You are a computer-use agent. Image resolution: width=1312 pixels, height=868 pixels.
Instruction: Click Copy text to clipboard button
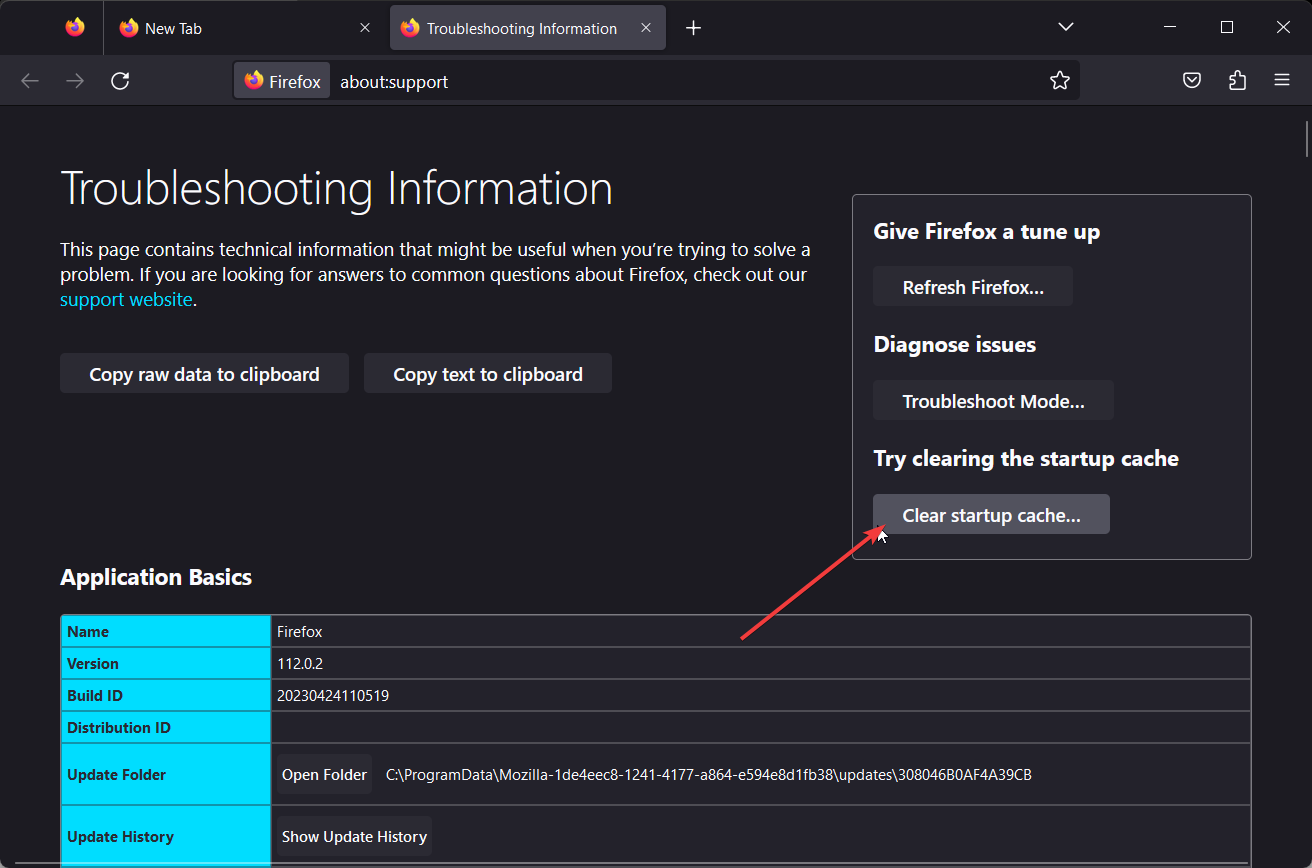pyautogui.click(x=487, y=374)
